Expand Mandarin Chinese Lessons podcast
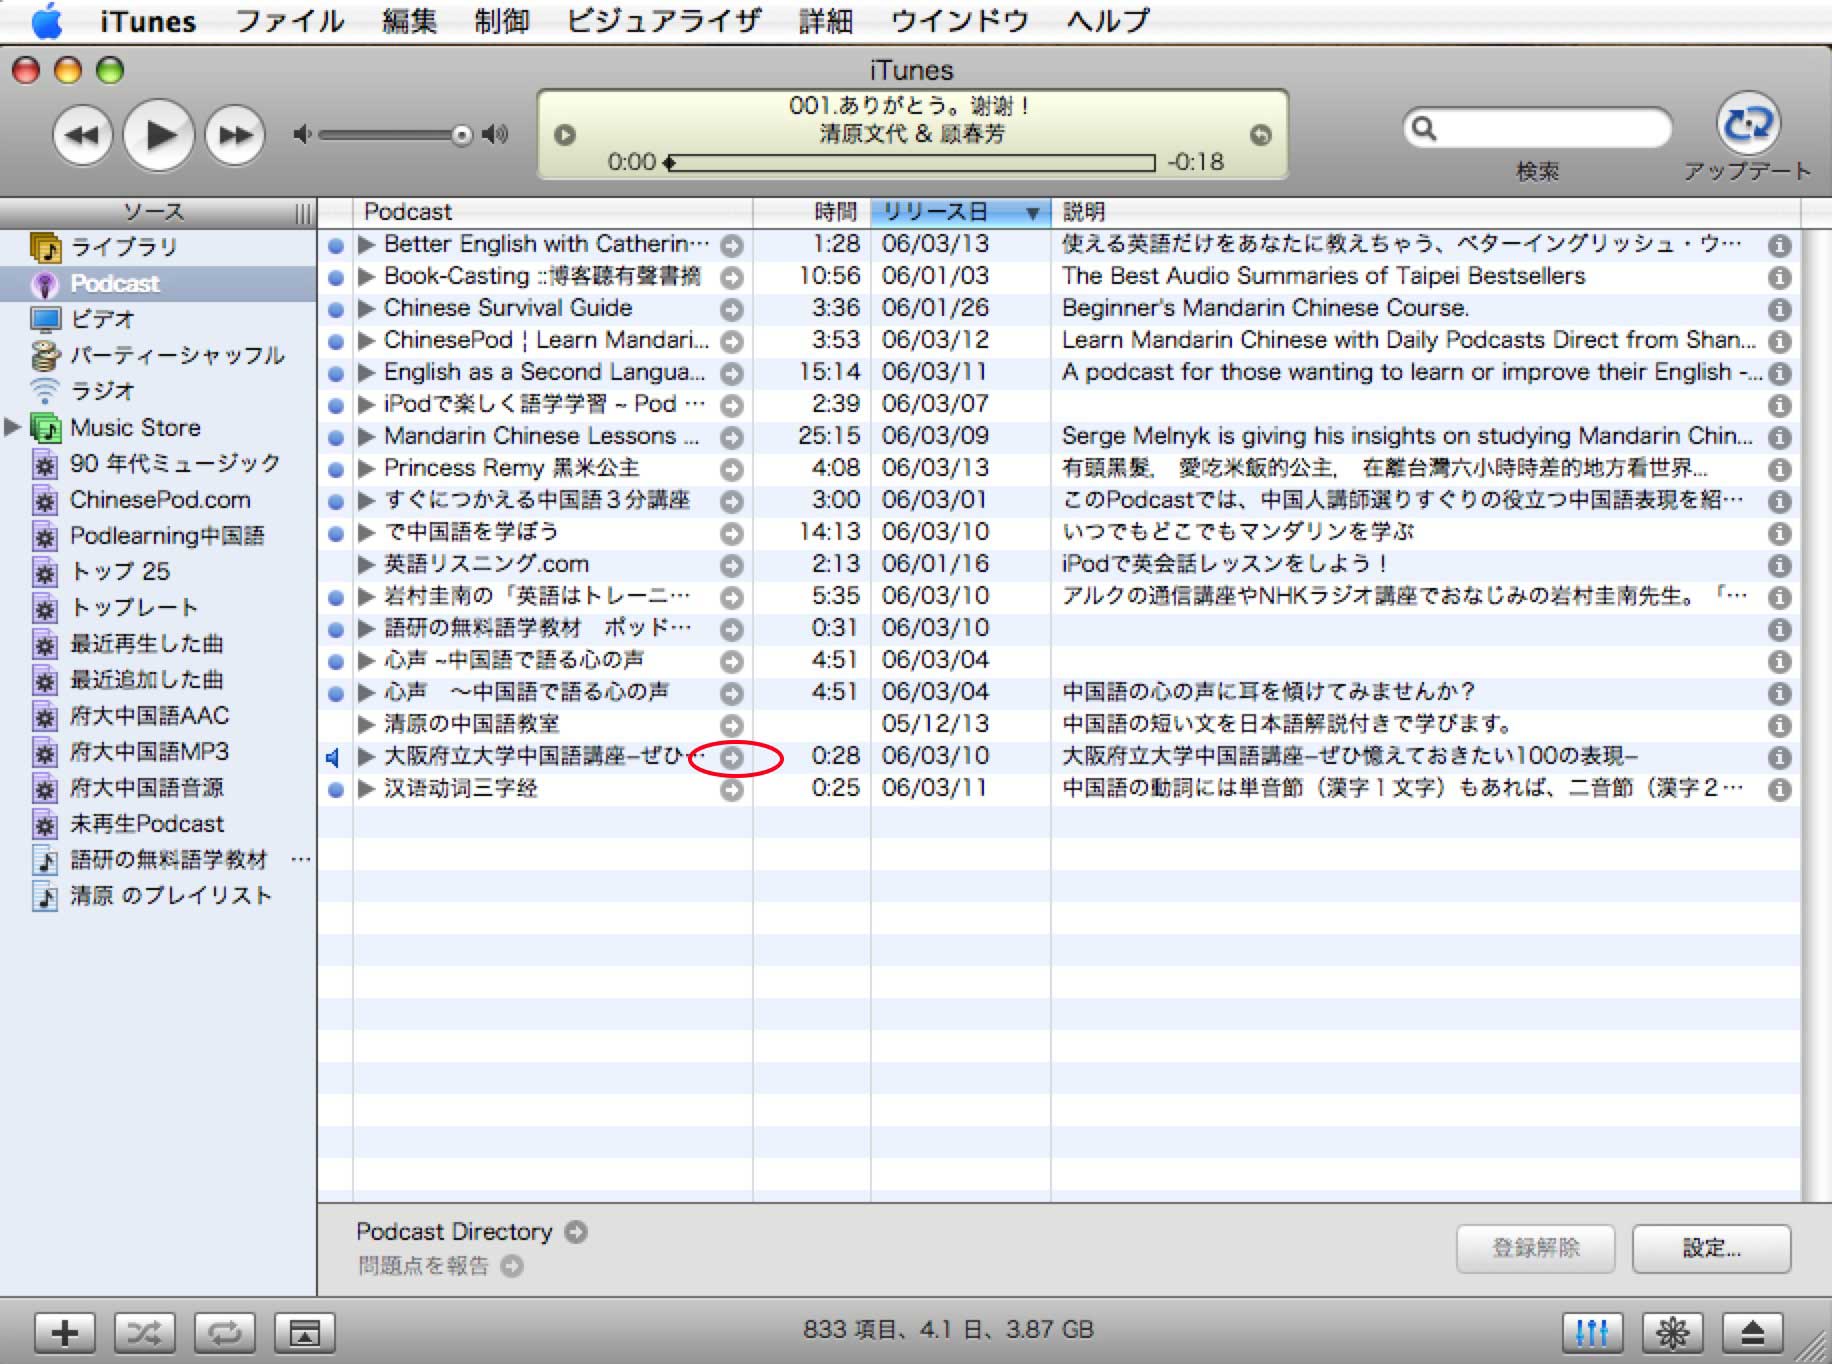1832x1364 pixels. (x=367, y=436)
